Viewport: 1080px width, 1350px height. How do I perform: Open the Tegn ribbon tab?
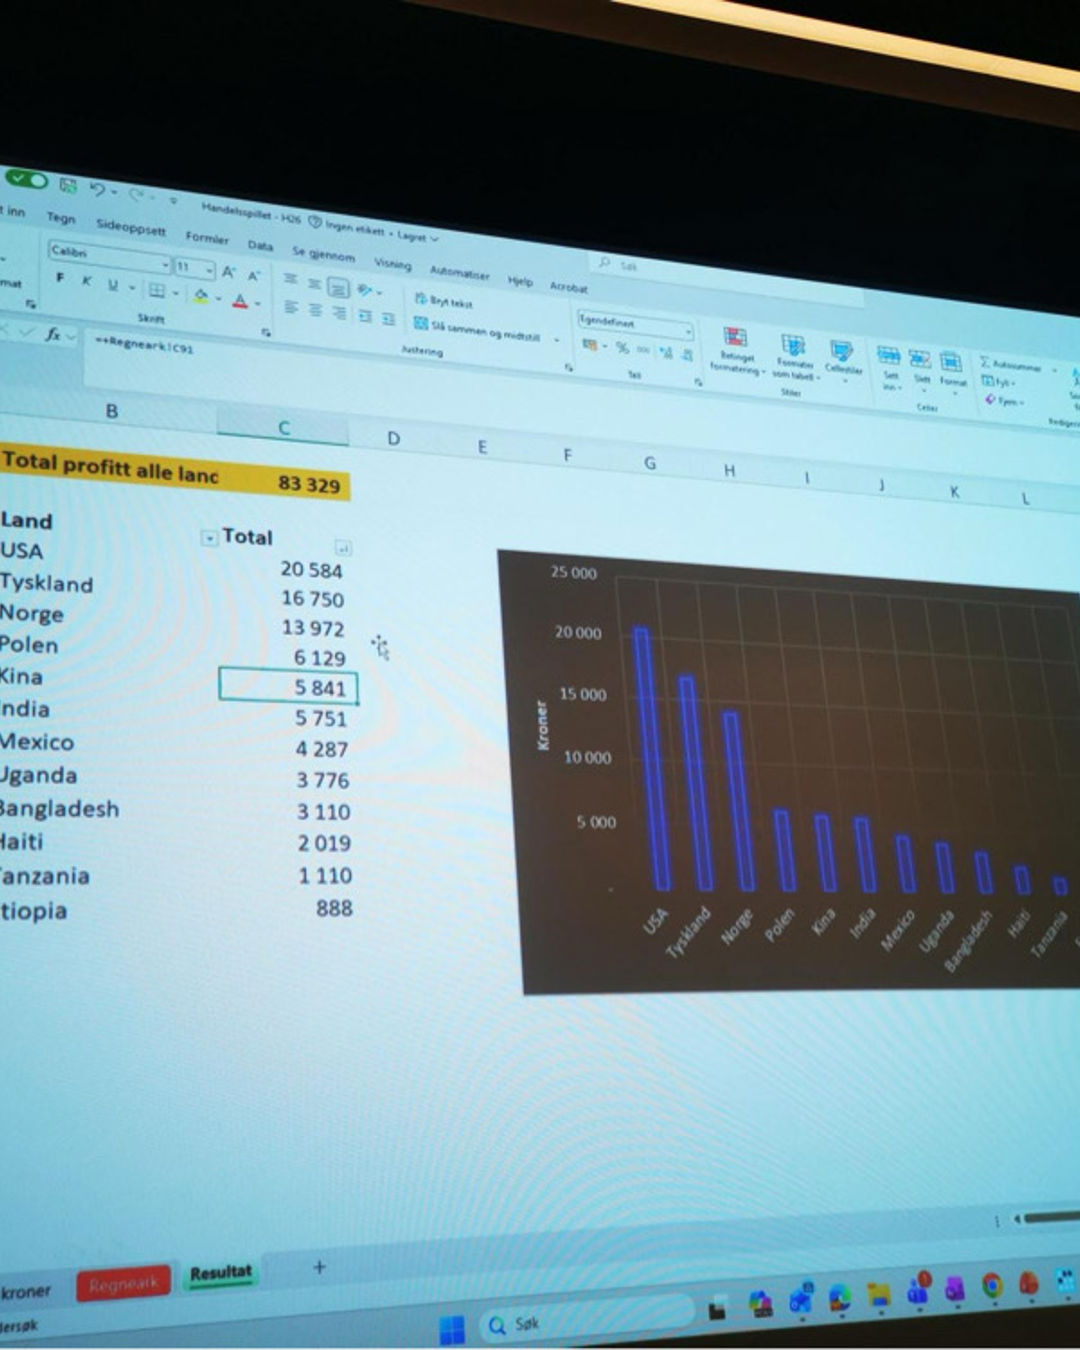tap(61, 217)
